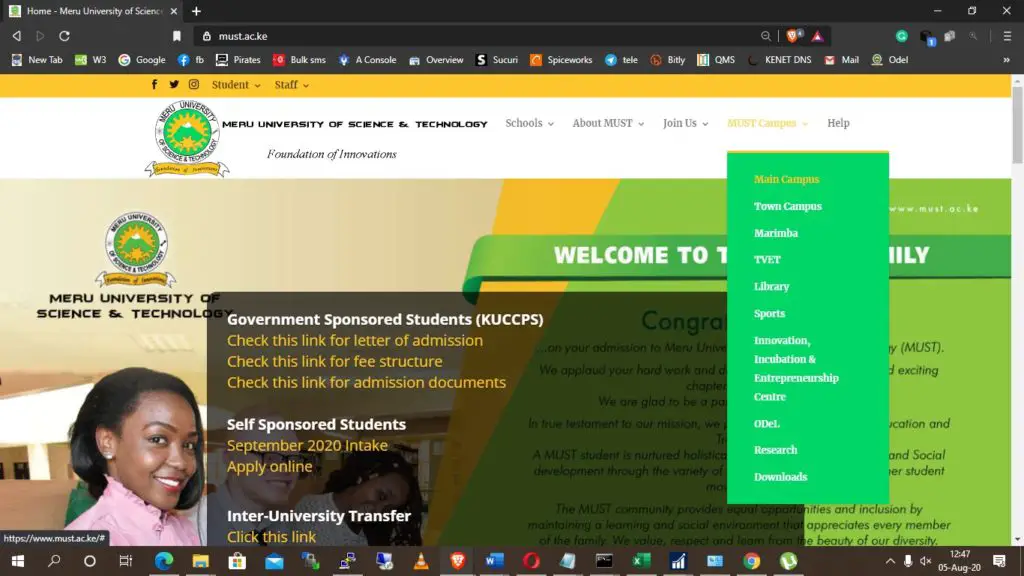Check this link for admission documents
Screen dimensions: 1024x576
coord(366,382)
